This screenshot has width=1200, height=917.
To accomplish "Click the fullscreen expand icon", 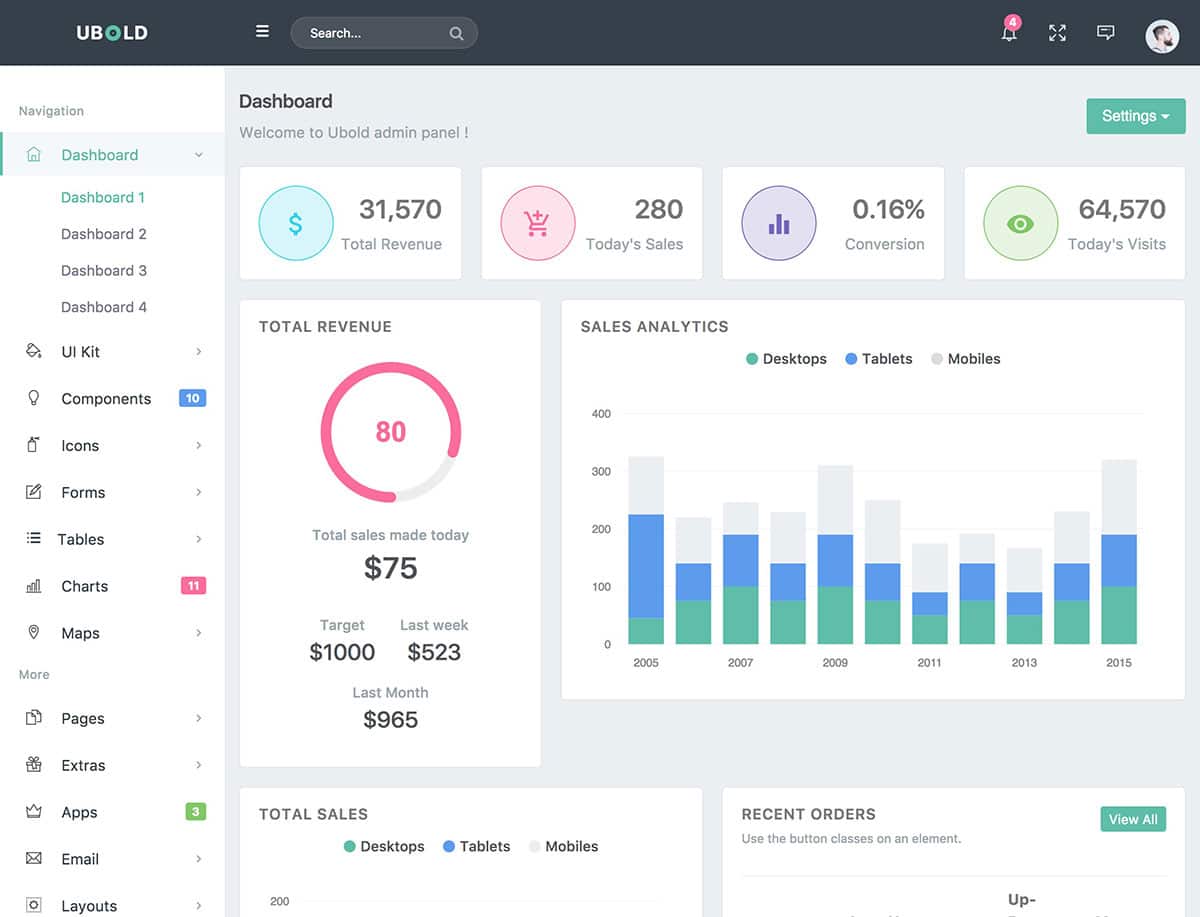I will point(1057,33).
